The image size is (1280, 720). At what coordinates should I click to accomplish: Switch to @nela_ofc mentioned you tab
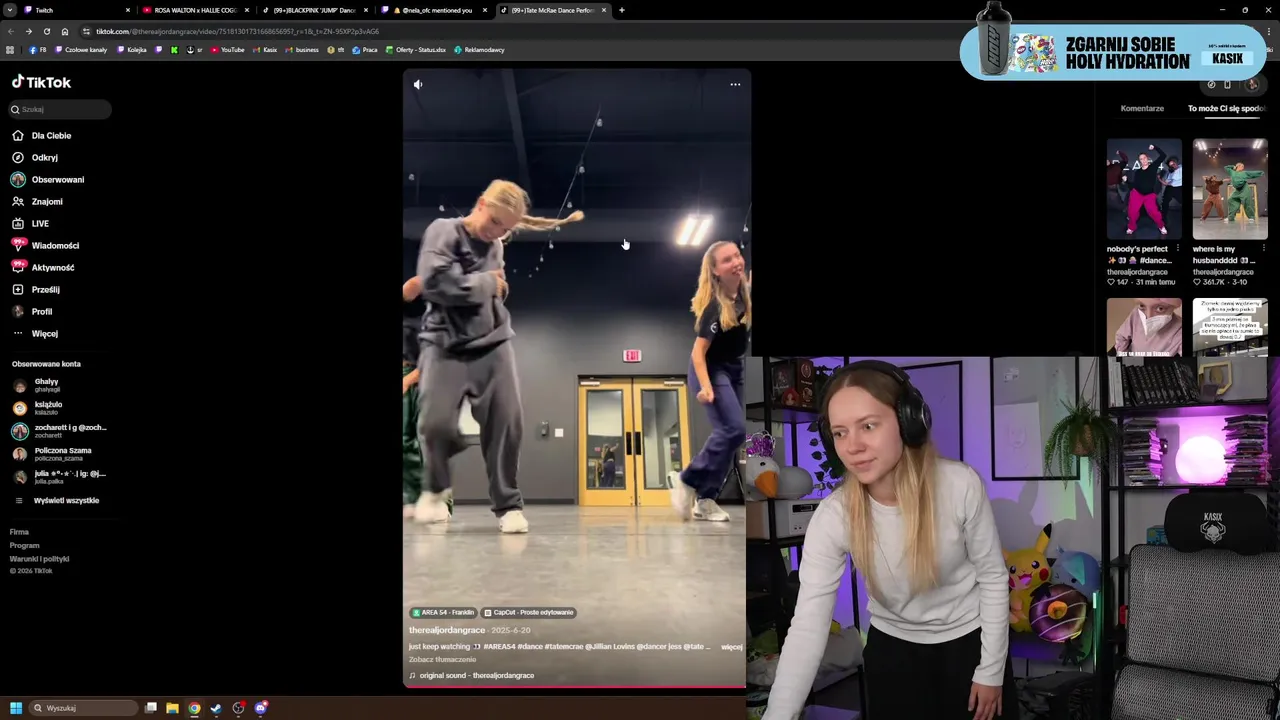point(433,10)
